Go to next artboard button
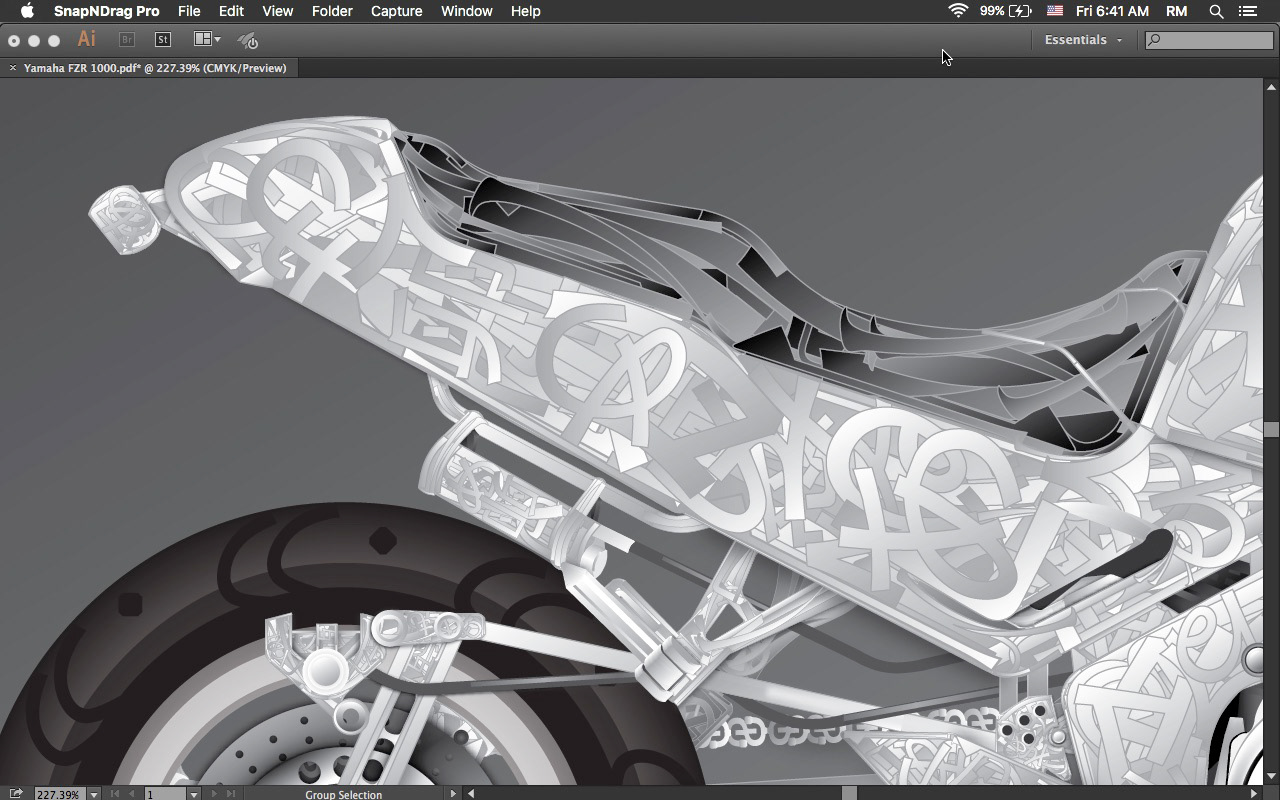Screen dimensions: 1280x800 coord(214,794)
